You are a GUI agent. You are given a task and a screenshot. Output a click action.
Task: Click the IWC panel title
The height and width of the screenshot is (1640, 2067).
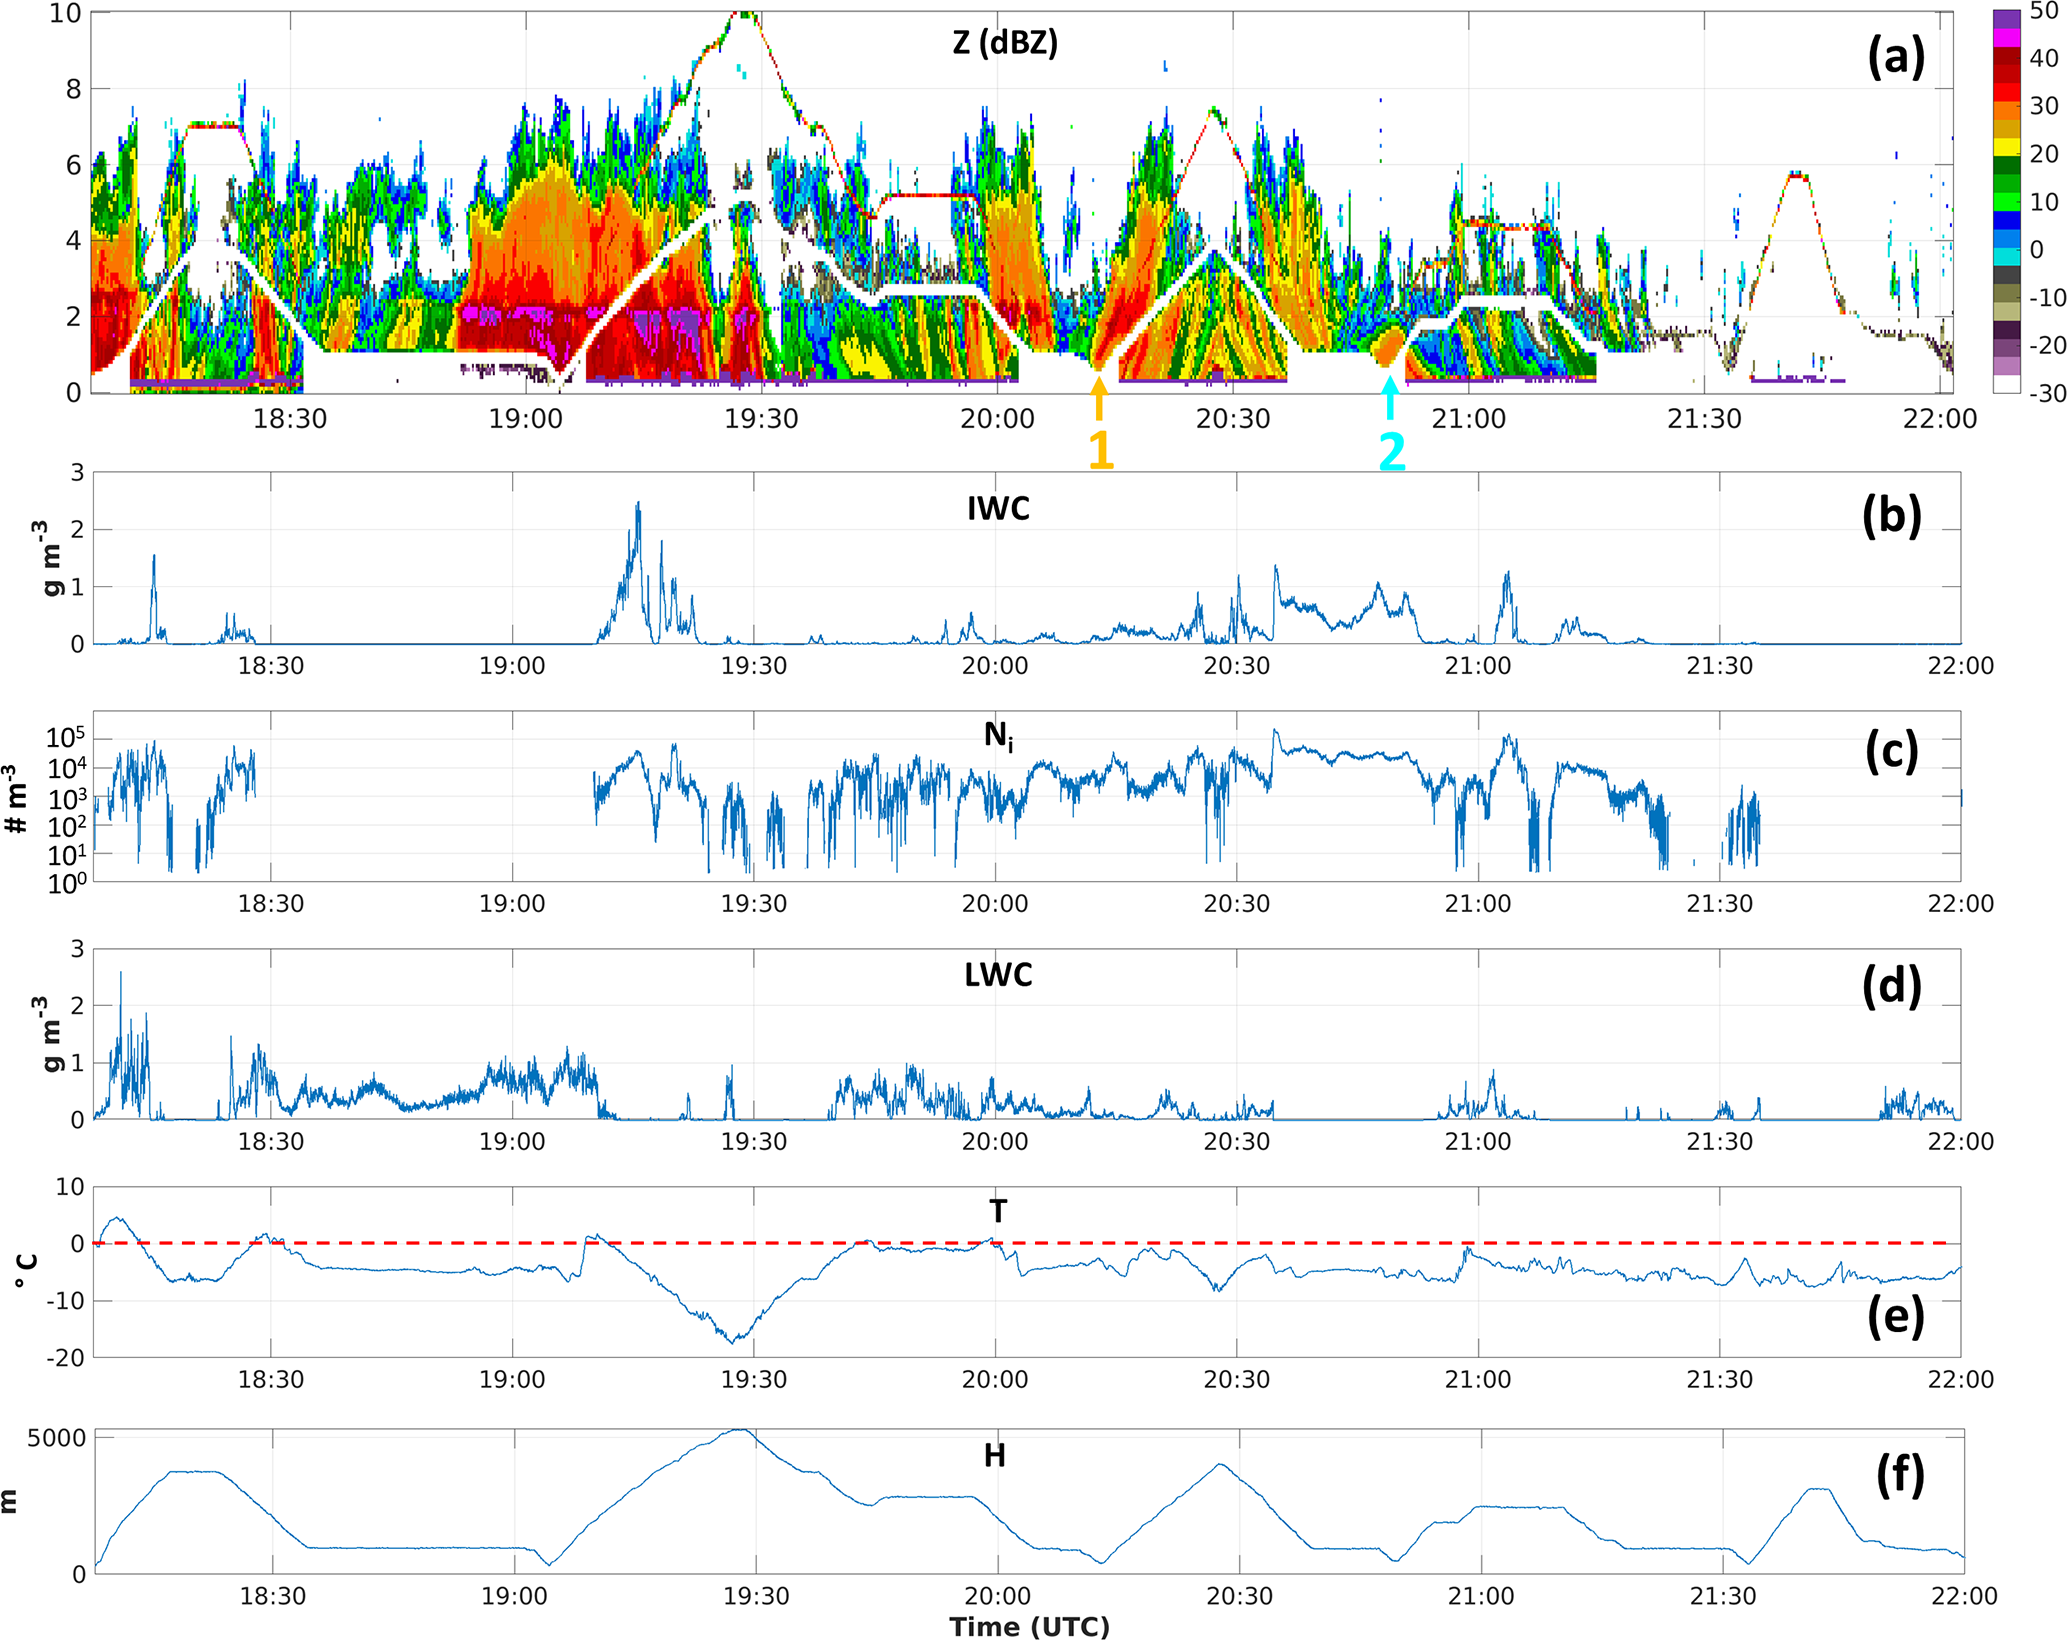pyautogui.click(x=997, y=509)
